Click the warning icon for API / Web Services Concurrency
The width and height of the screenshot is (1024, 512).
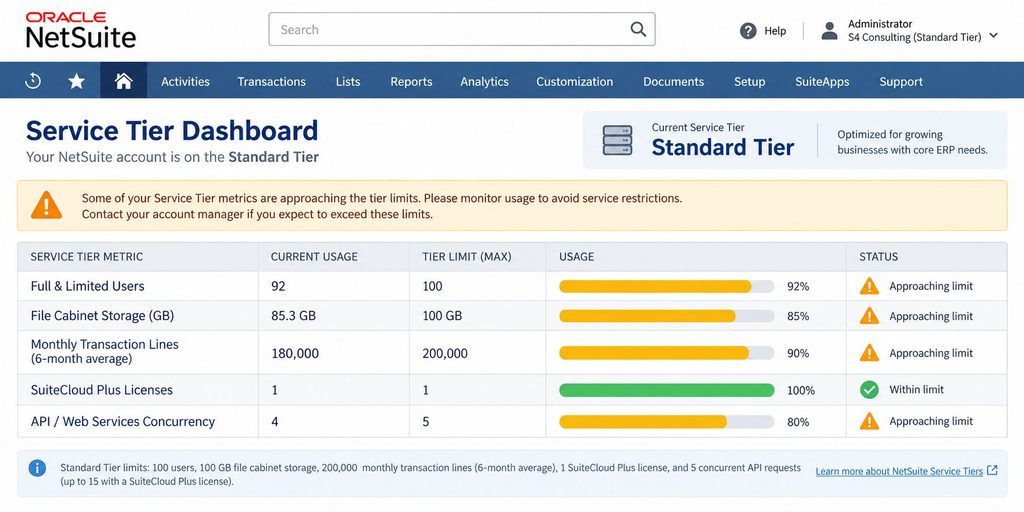[869, 421]
